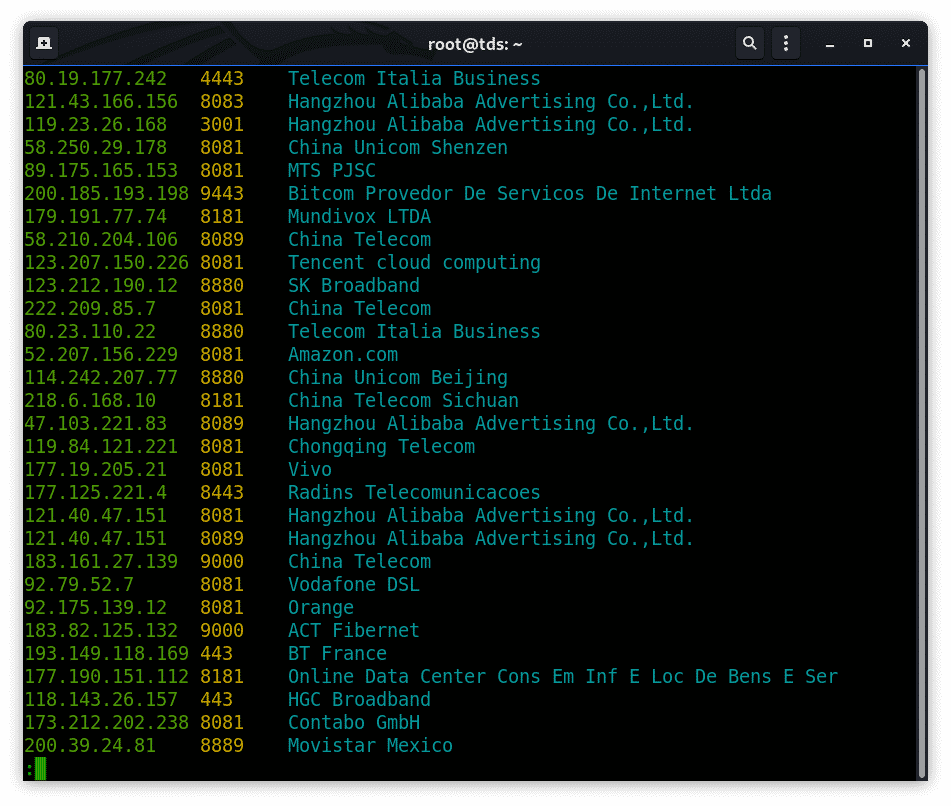Click 'SK Broadband' provider name

(x=354, y=286)
